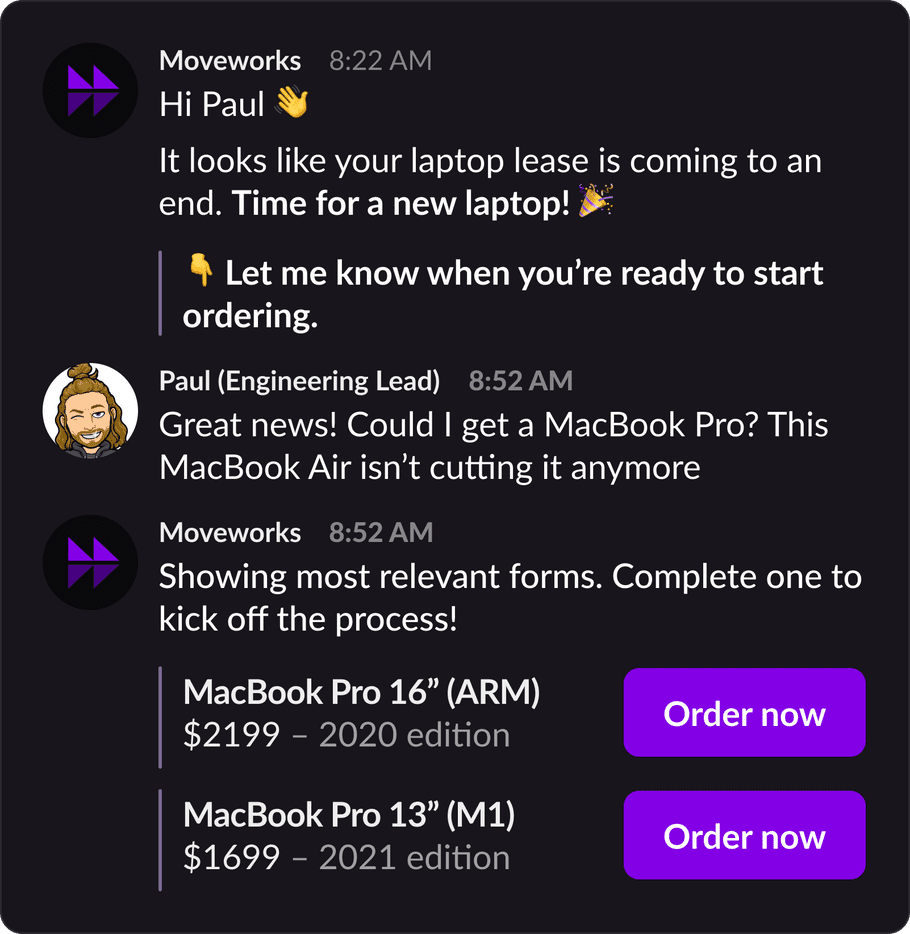The height and width of the screenshot is (934, 910).
Task: Click the pointing-down hand emoji
Action: tap(201, 270)
